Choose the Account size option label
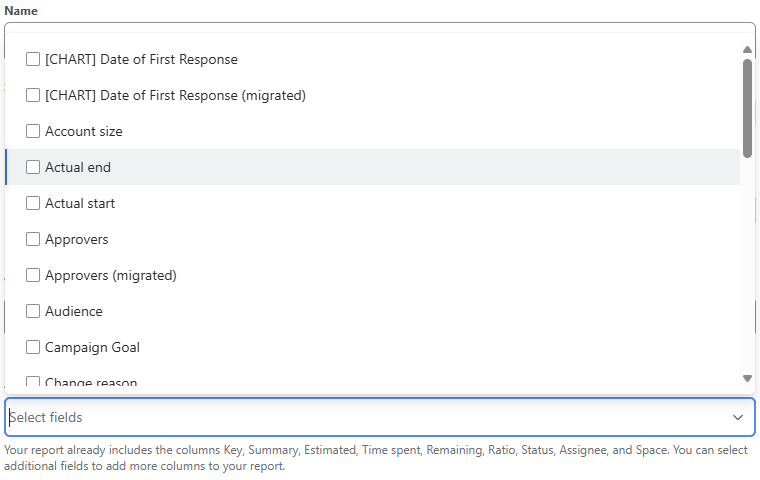 (84, 131)
